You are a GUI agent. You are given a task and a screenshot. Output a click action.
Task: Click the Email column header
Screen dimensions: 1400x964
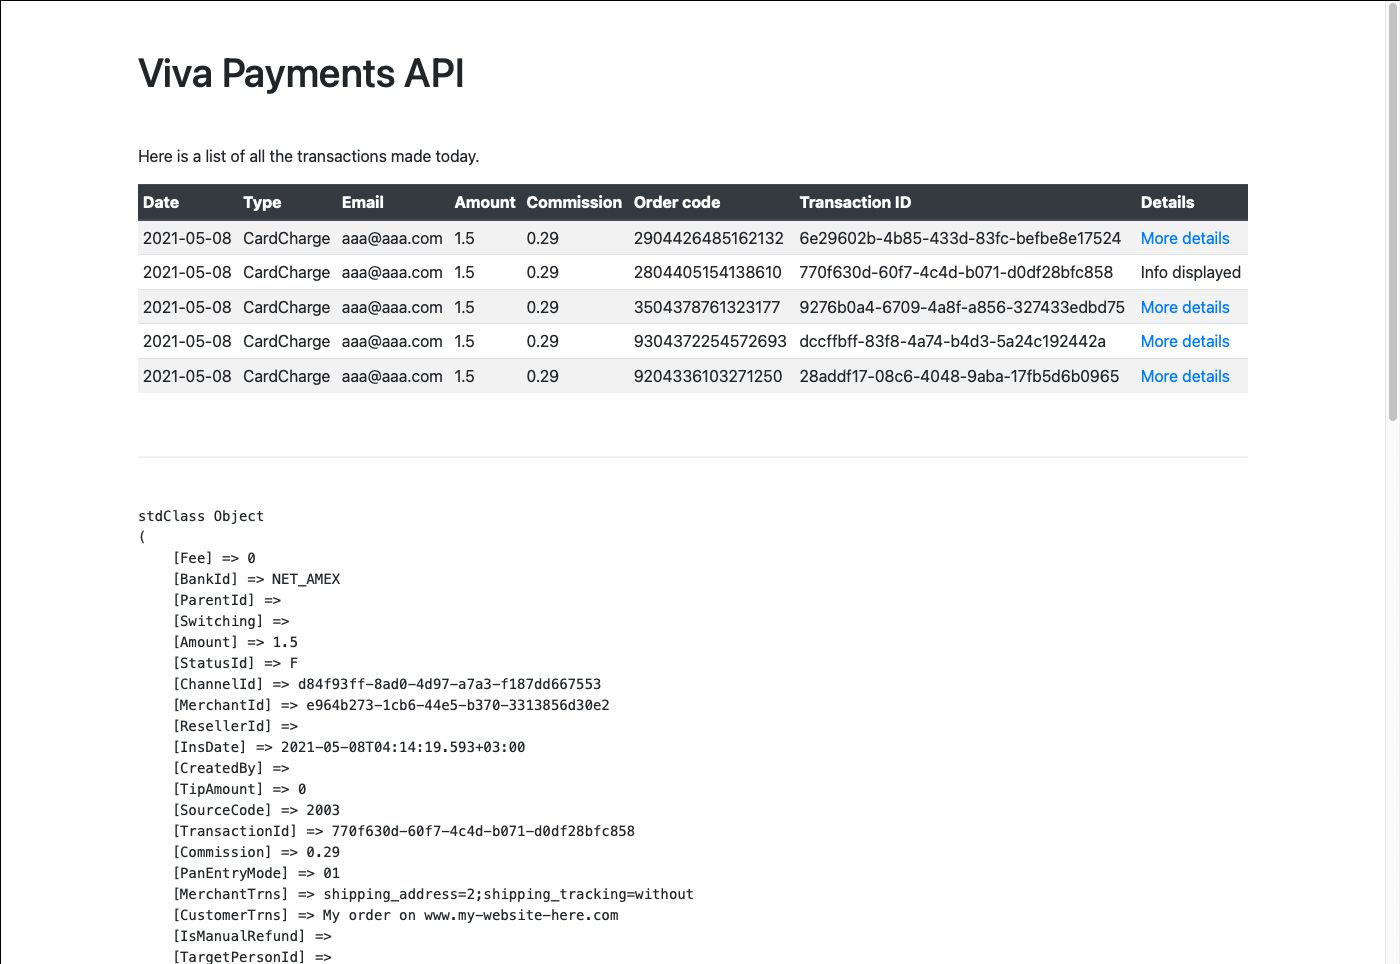tap(362, 202)
